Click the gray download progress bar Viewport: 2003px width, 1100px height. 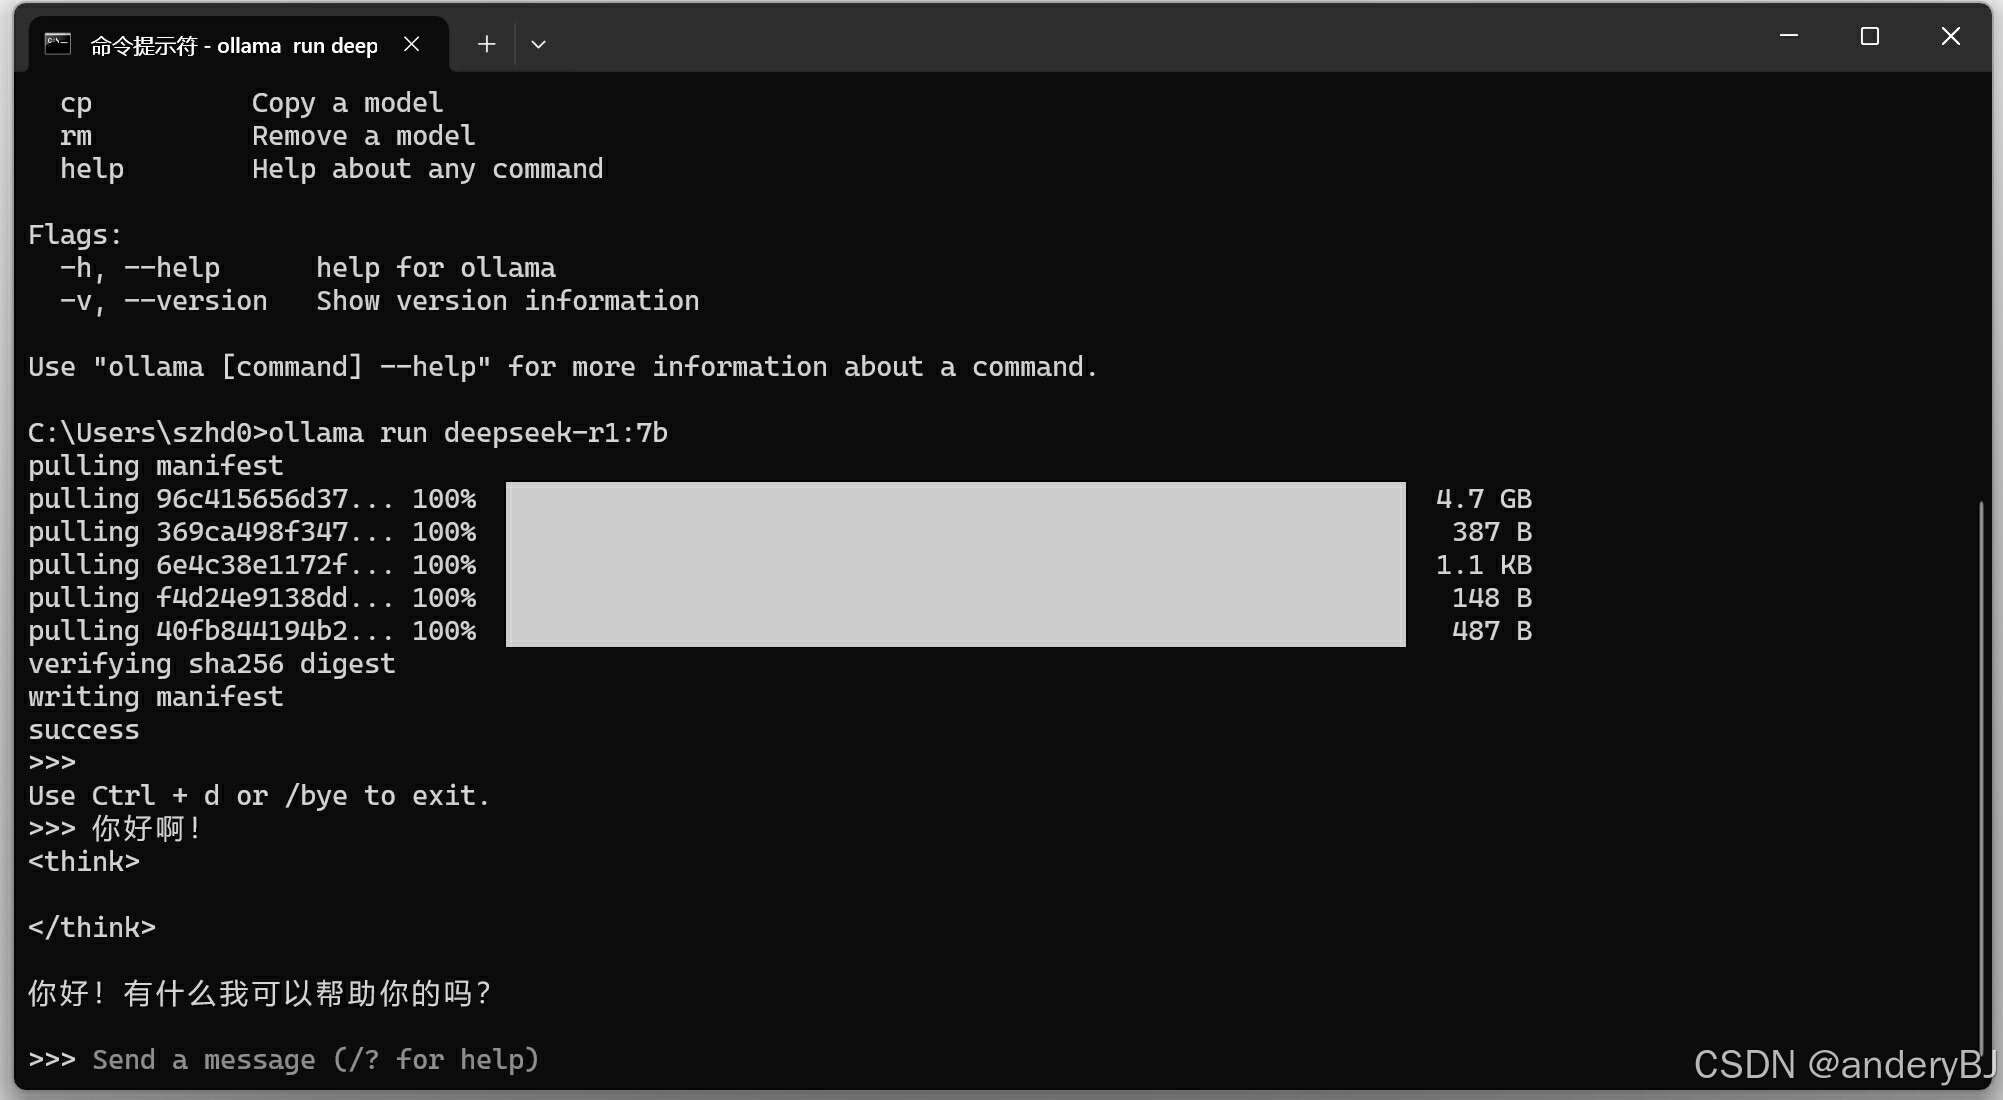click(x=955, y=564)
